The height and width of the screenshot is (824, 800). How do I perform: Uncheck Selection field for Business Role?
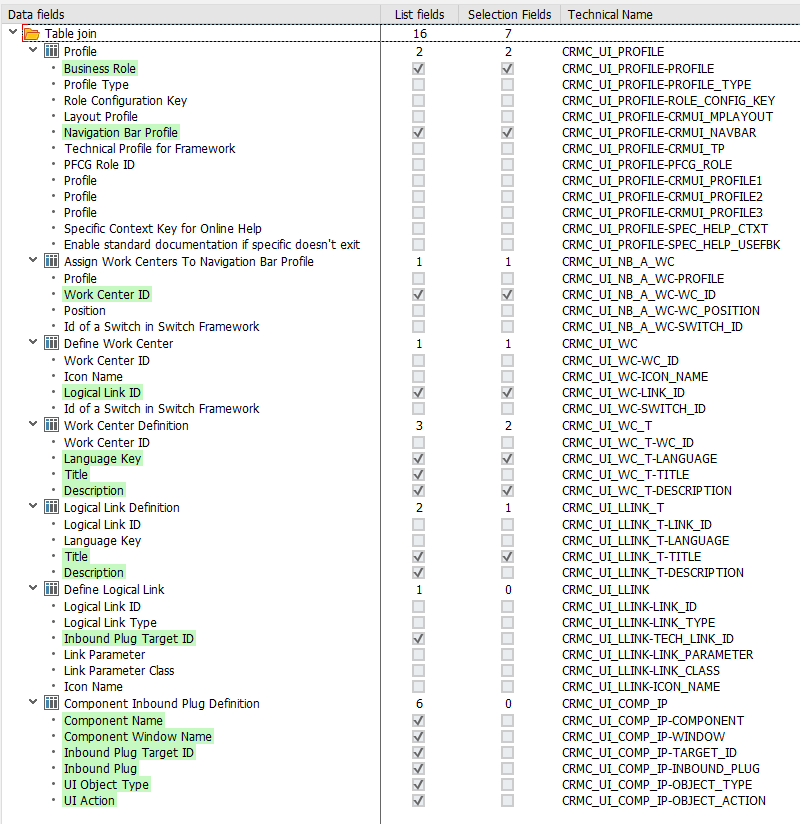coord(507,69)
